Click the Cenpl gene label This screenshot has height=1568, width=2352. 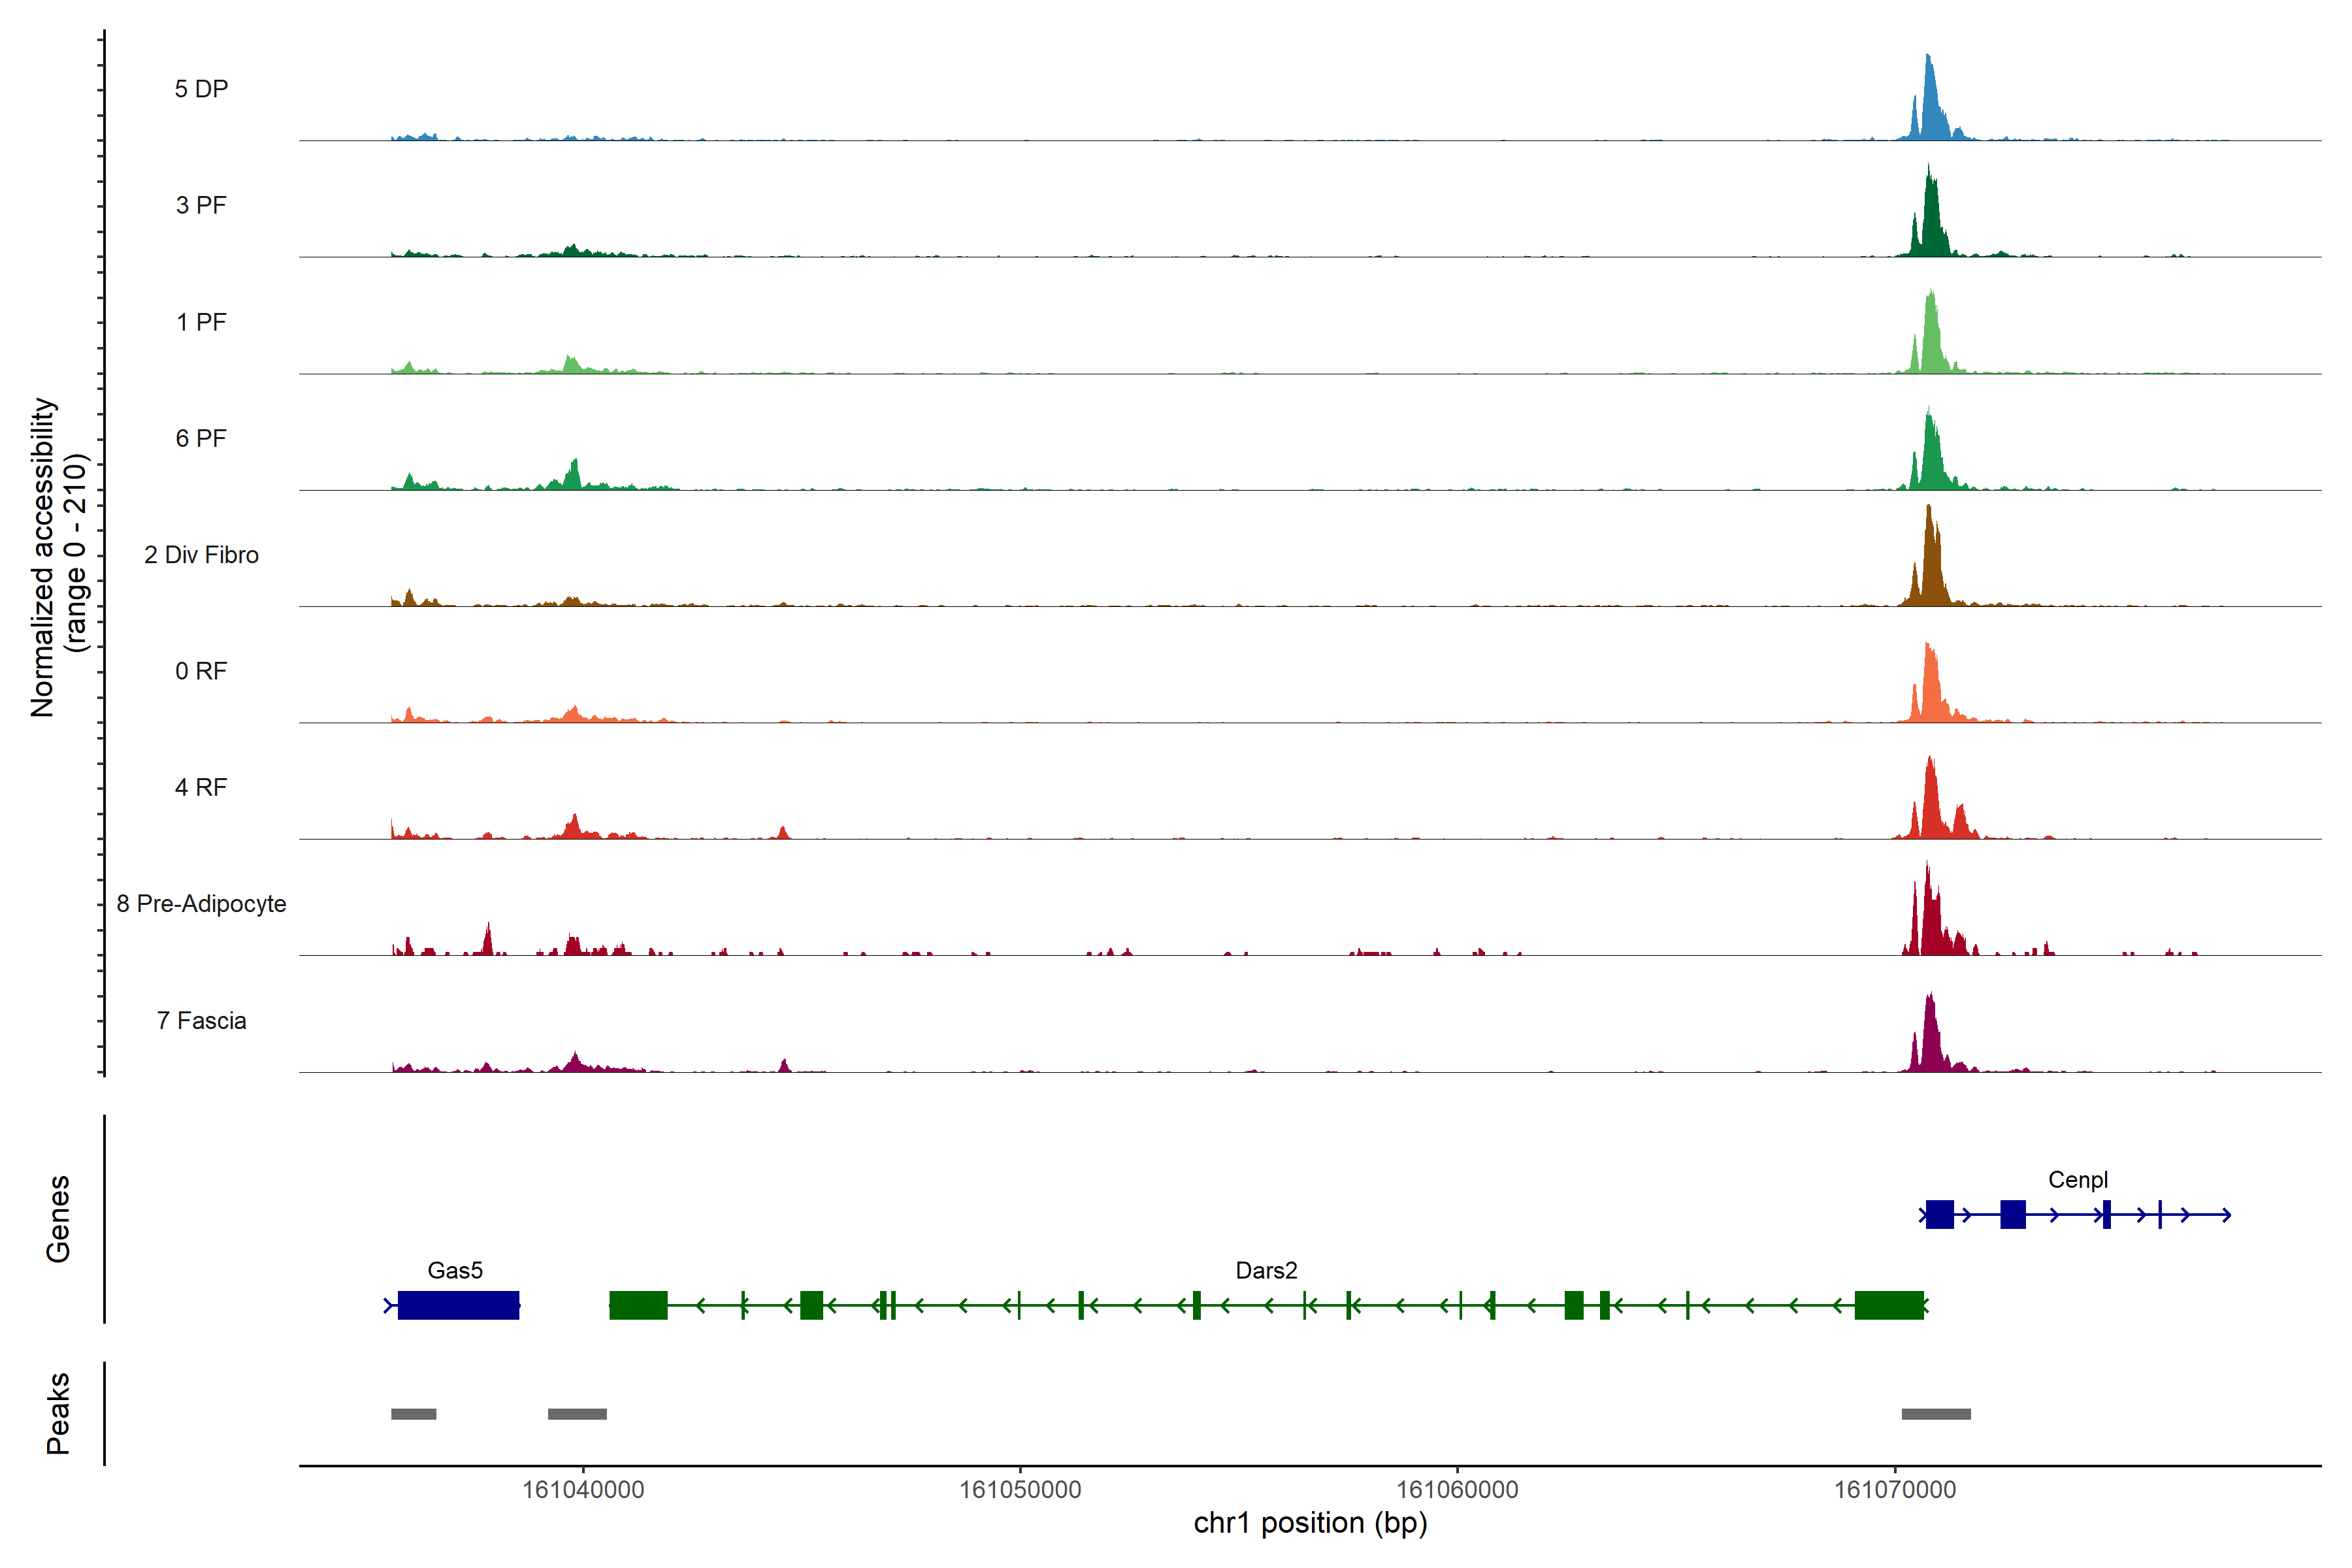point(2077,1179)
